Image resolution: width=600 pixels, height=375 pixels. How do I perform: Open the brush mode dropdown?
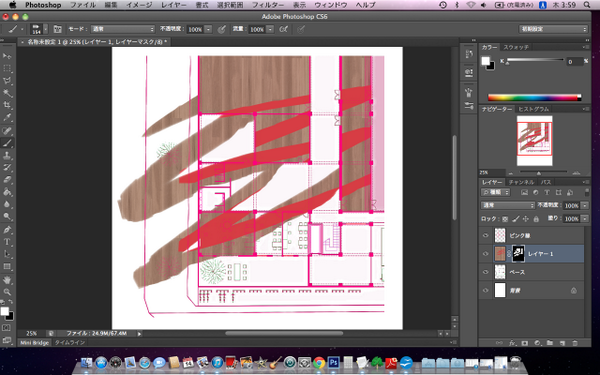pyautogui.click(x=123, y=29)
